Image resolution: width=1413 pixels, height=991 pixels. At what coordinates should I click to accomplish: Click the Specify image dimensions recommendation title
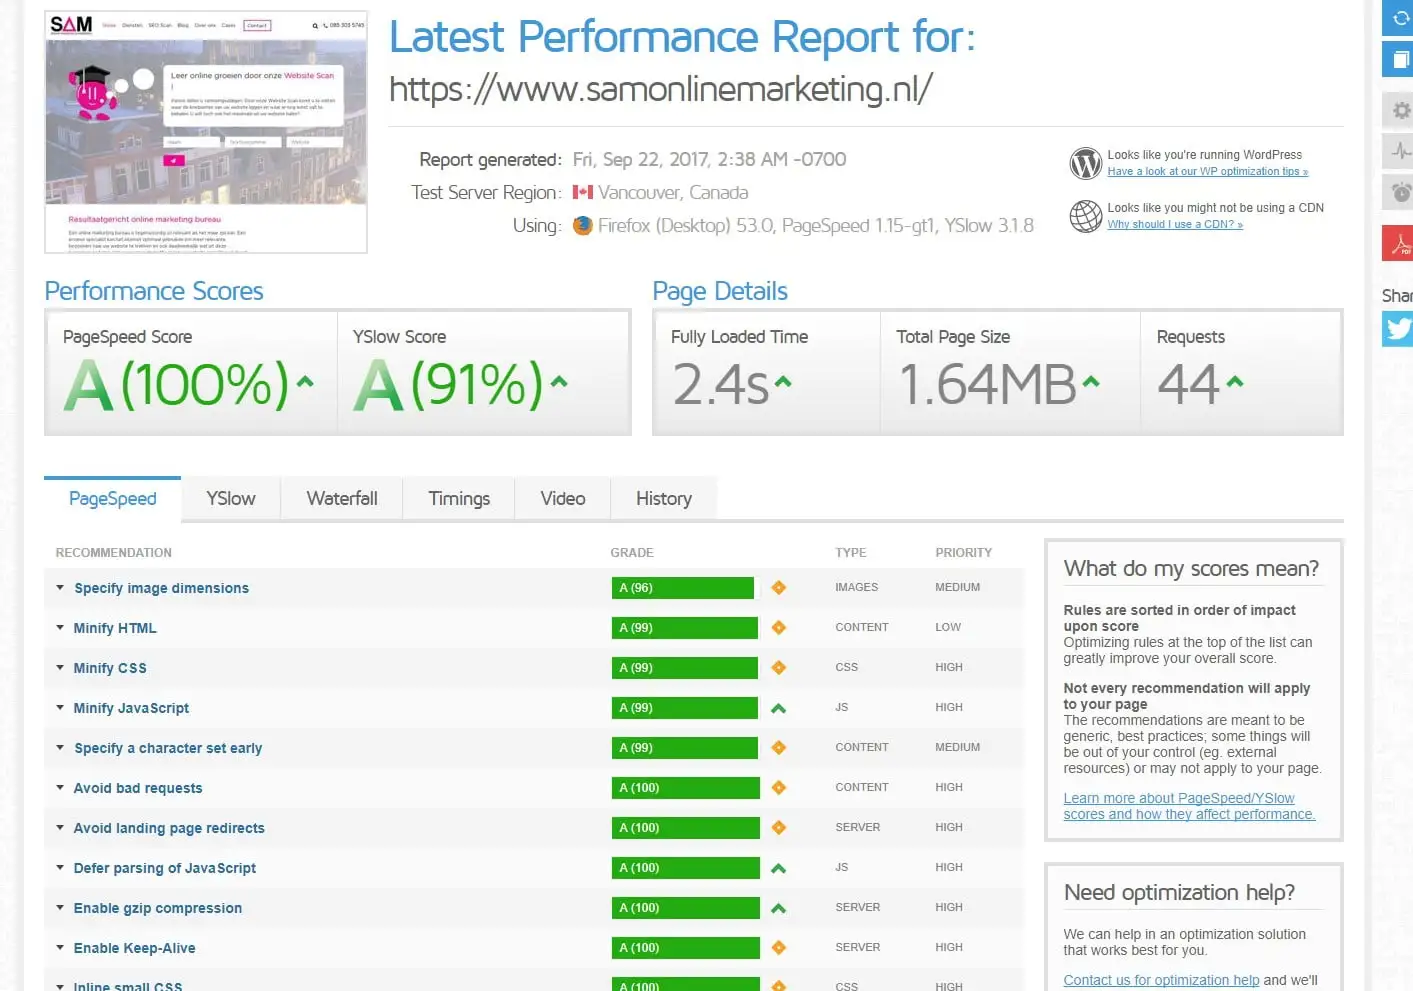click(x=161, y=588)
